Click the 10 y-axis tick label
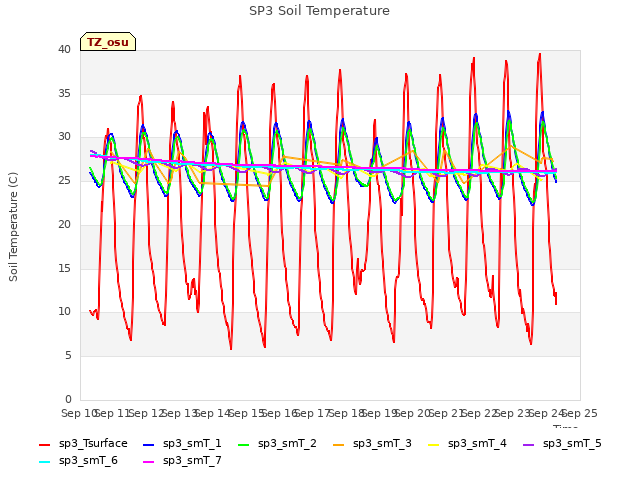The width and height of the screenshot is (640, 480). pos(64,311)
